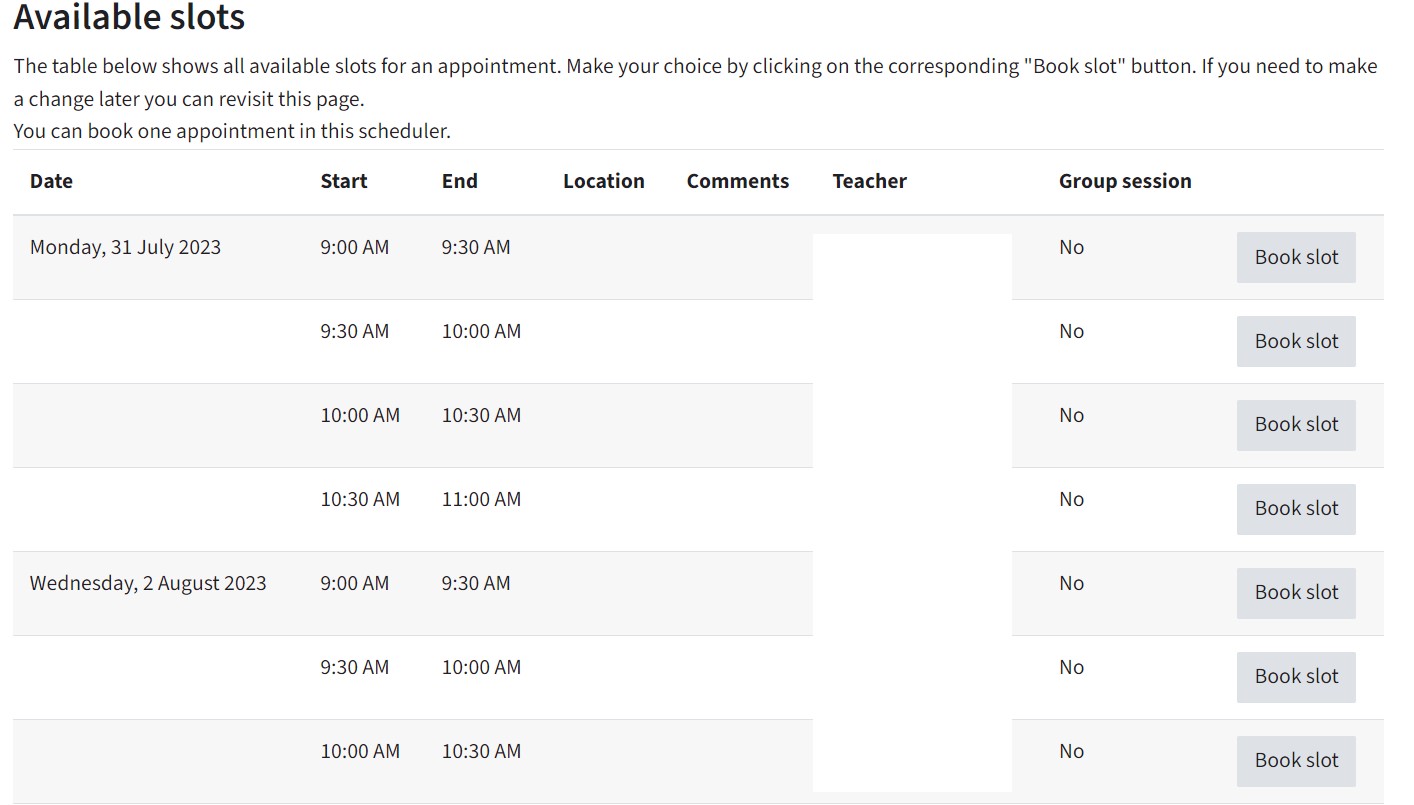Book the Monday 10:30 AM to 11:00 AM slot
1414x805 pixels.
click(1296, 509)
